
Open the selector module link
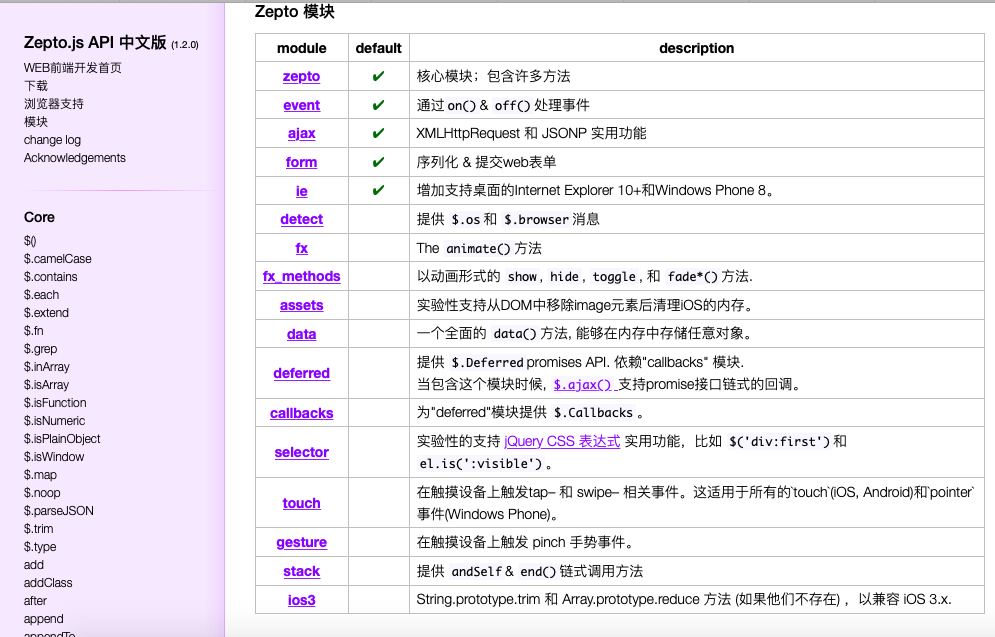[x=301, y=451]
